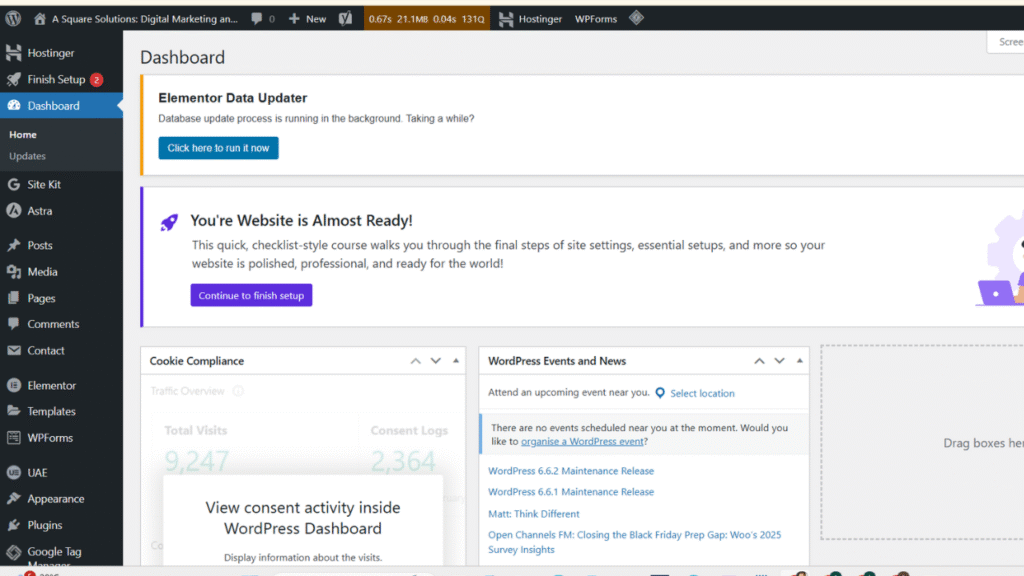Open the UAE menu item
This screenshot has width=1024, height=576.
pyautogui.click(x=61, y=473)
